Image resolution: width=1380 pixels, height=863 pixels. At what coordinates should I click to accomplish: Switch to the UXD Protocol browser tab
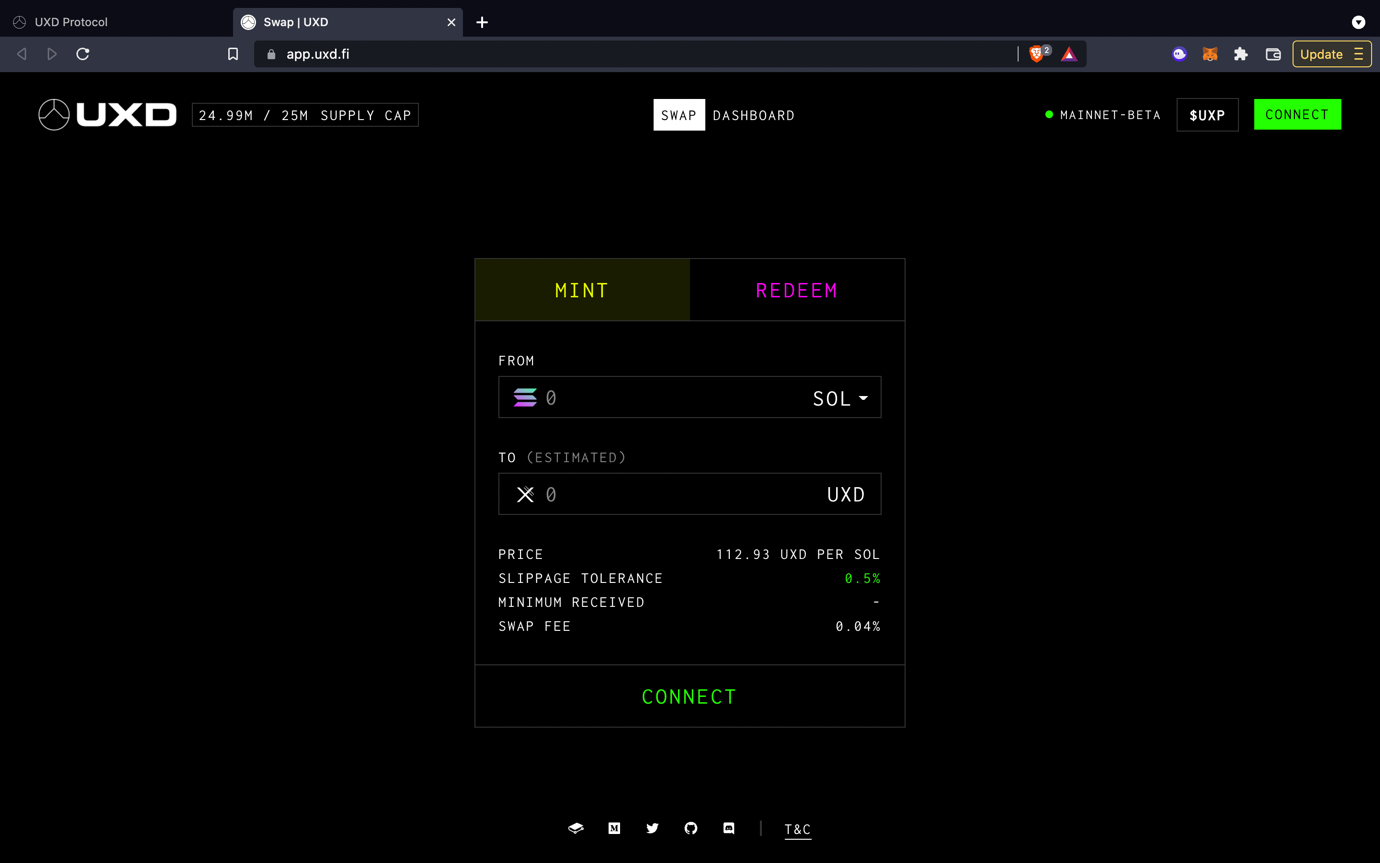pos(115,22)
